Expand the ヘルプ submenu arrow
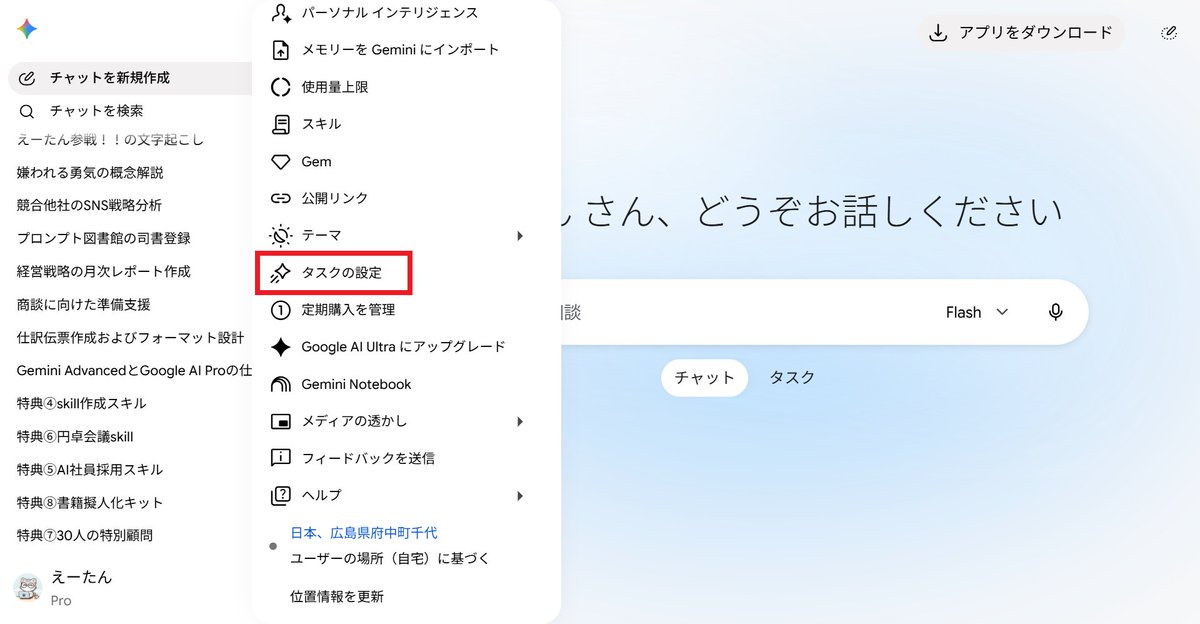Viewport: 1200px width, 624px height. point(520,495)
